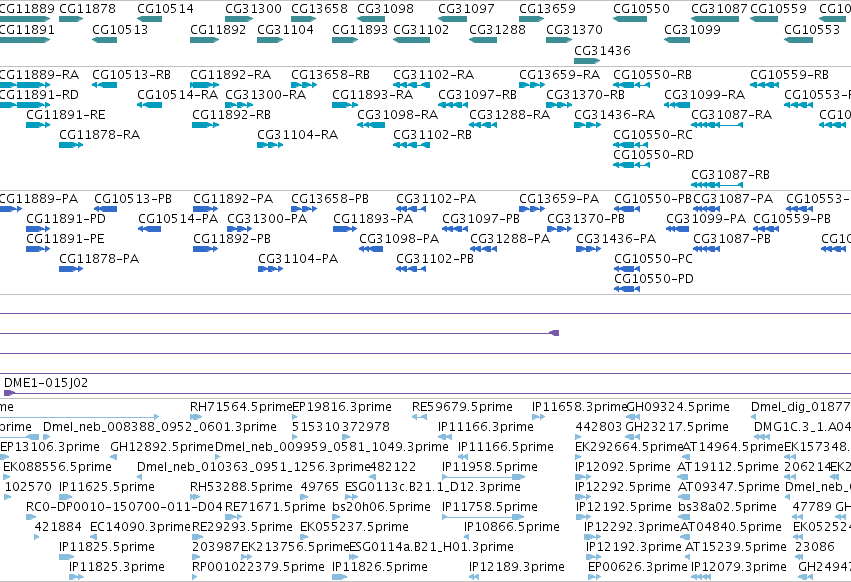
Task: Open the CG13659 gene label
Action: coord(547,9)
